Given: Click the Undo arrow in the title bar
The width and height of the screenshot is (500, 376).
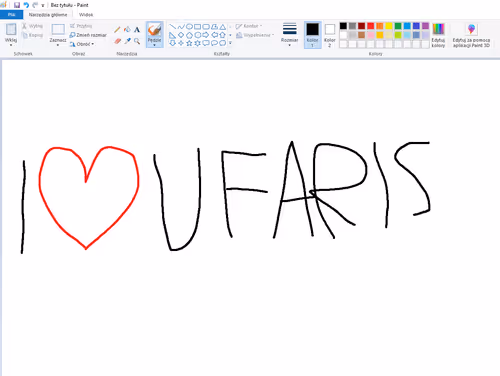Looking at the screenshot, I should [x=26, y=5].
